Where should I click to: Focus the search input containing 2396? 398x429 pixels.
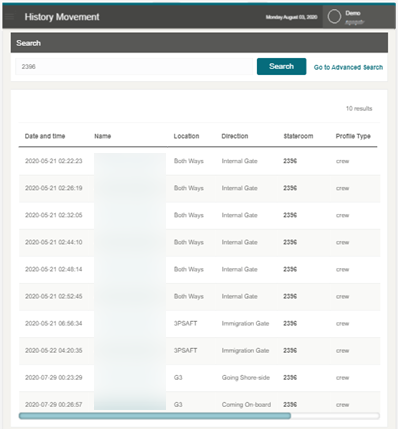click(x=134, y=67)
